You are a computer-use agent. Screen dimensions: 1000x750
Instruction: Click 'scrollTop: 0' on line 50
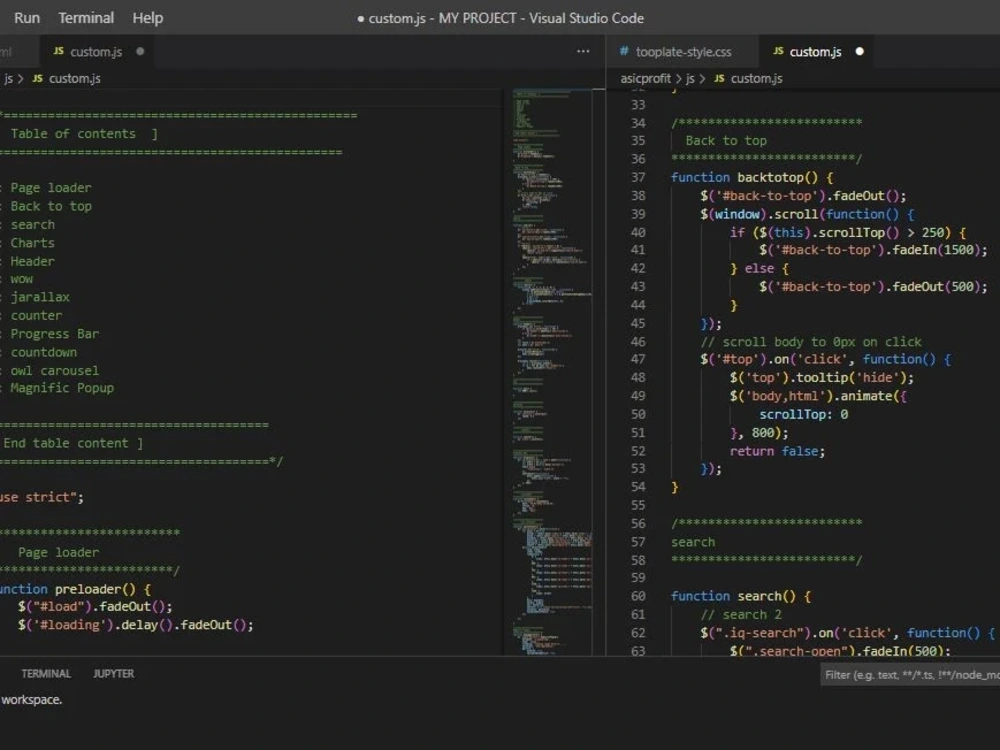coord(803,414)
